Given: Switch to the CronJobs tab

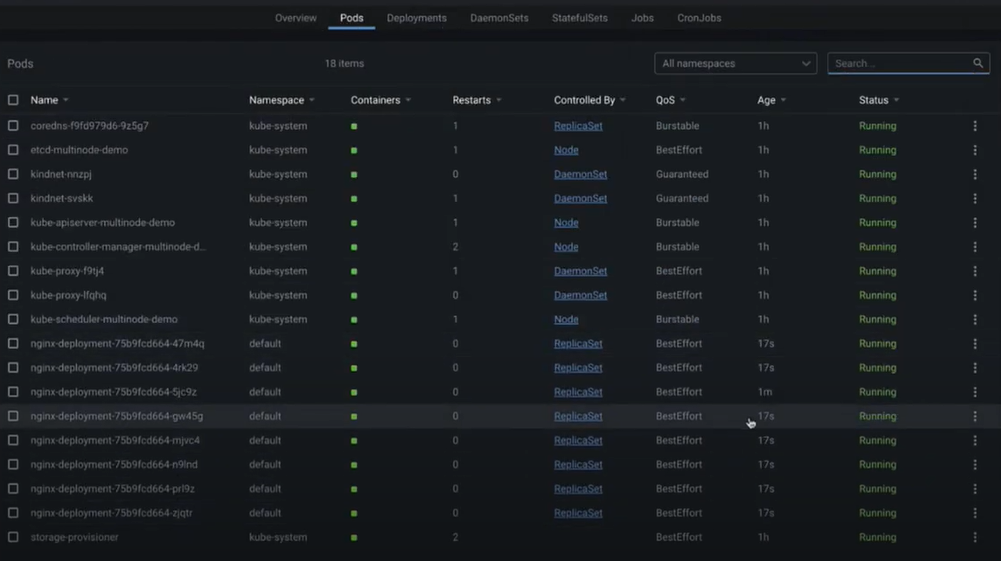Looking at the screenshot, I should pyautogui.click(x=699, y=18).
